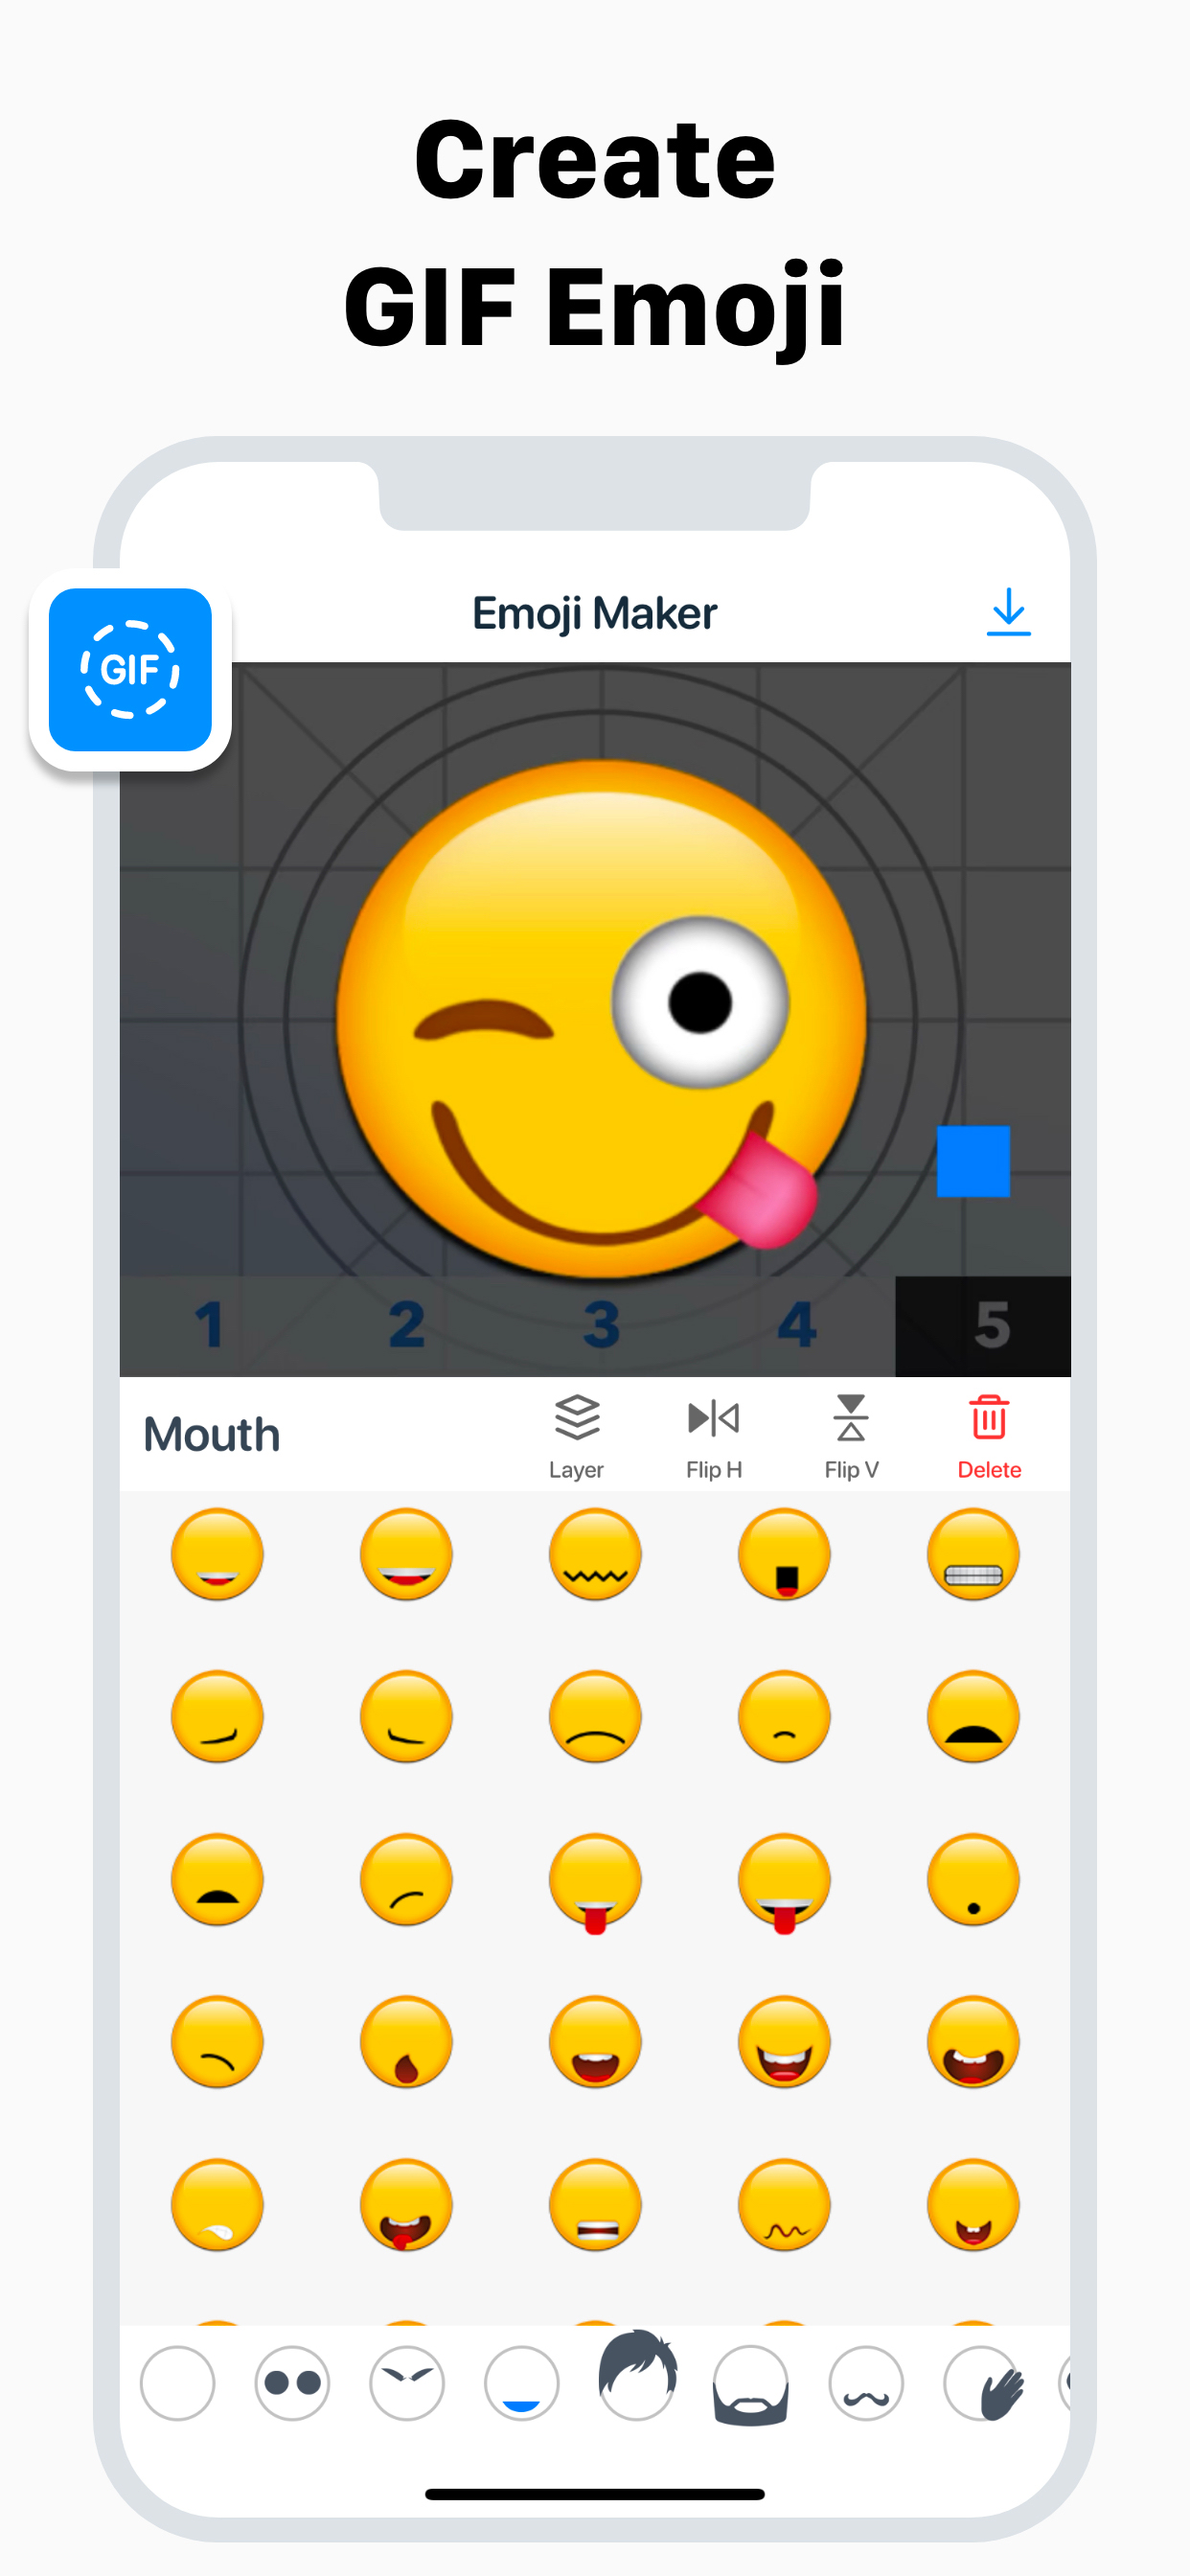
Task: Choose the curved frown mouth
Action: pyautogui.click(x=595, y=1717)
